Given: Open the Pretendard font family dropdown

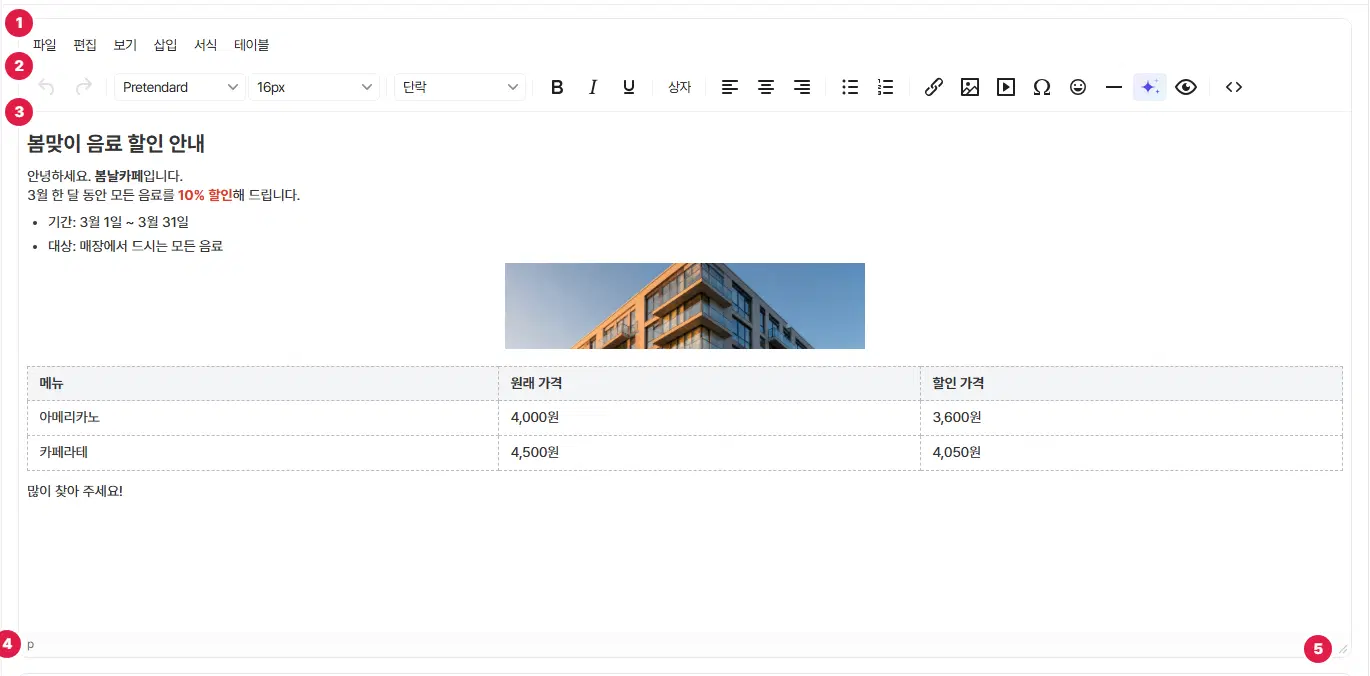Looking at the screenshot, I should [x=180, y=87].
